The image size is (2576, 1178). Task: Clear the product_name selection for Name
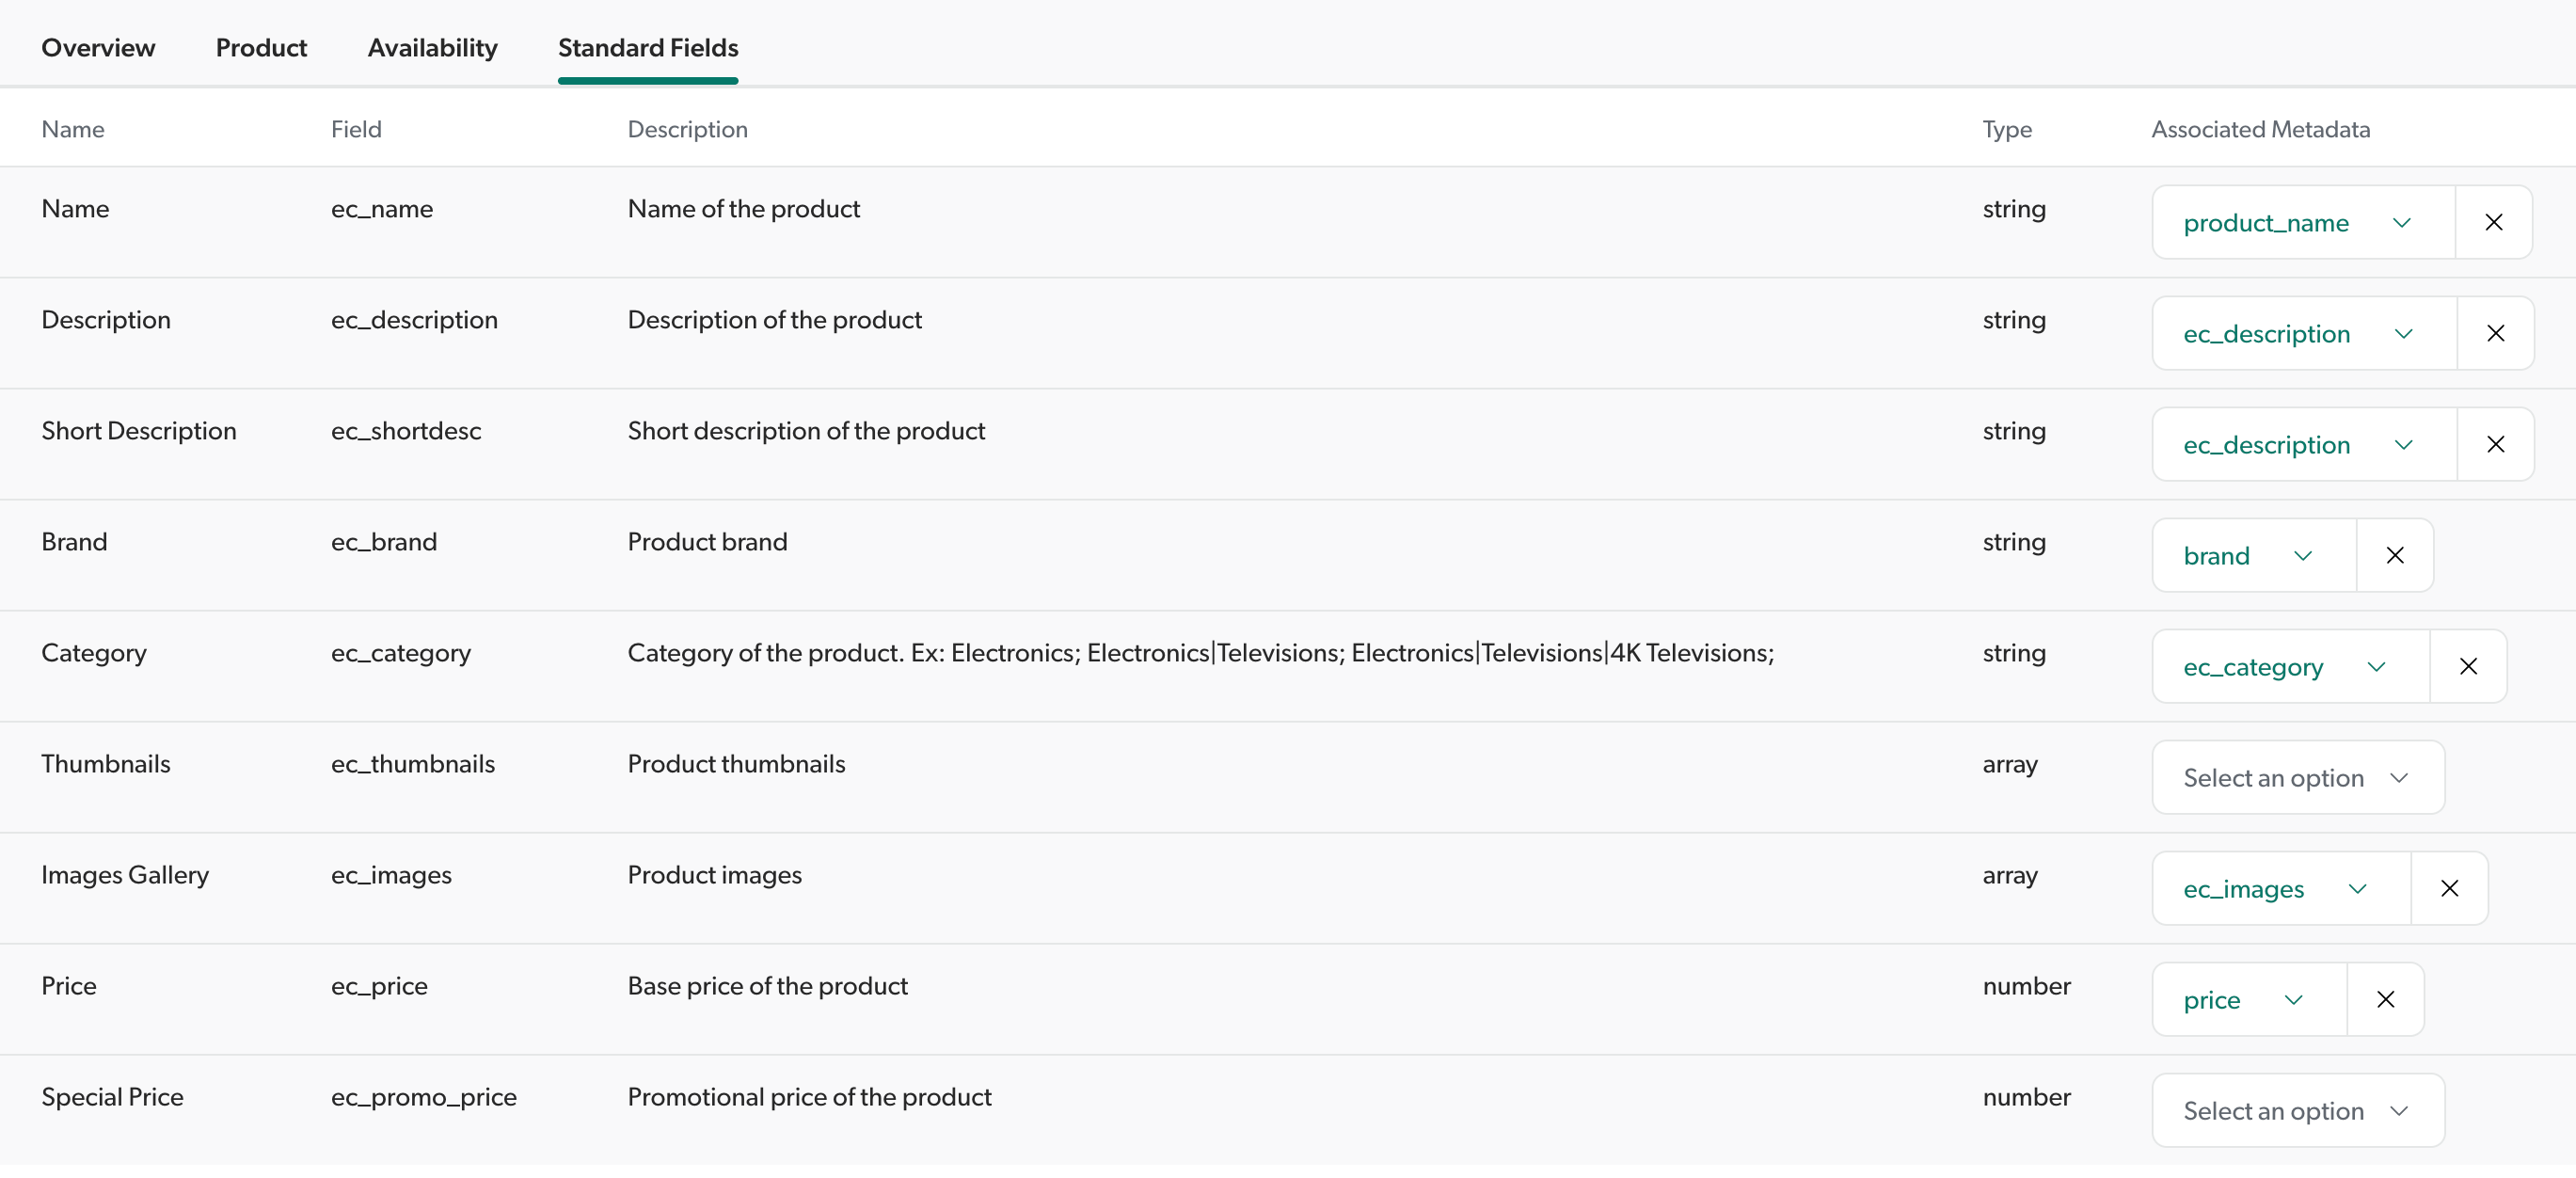(2493, 221)
